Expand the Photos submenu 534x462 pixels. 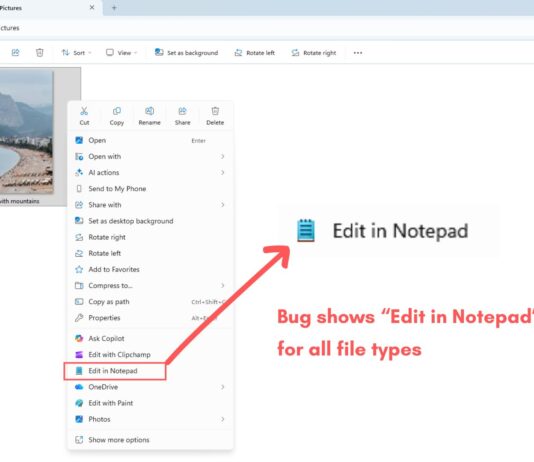pyautogui.click(x=150, y=419)
